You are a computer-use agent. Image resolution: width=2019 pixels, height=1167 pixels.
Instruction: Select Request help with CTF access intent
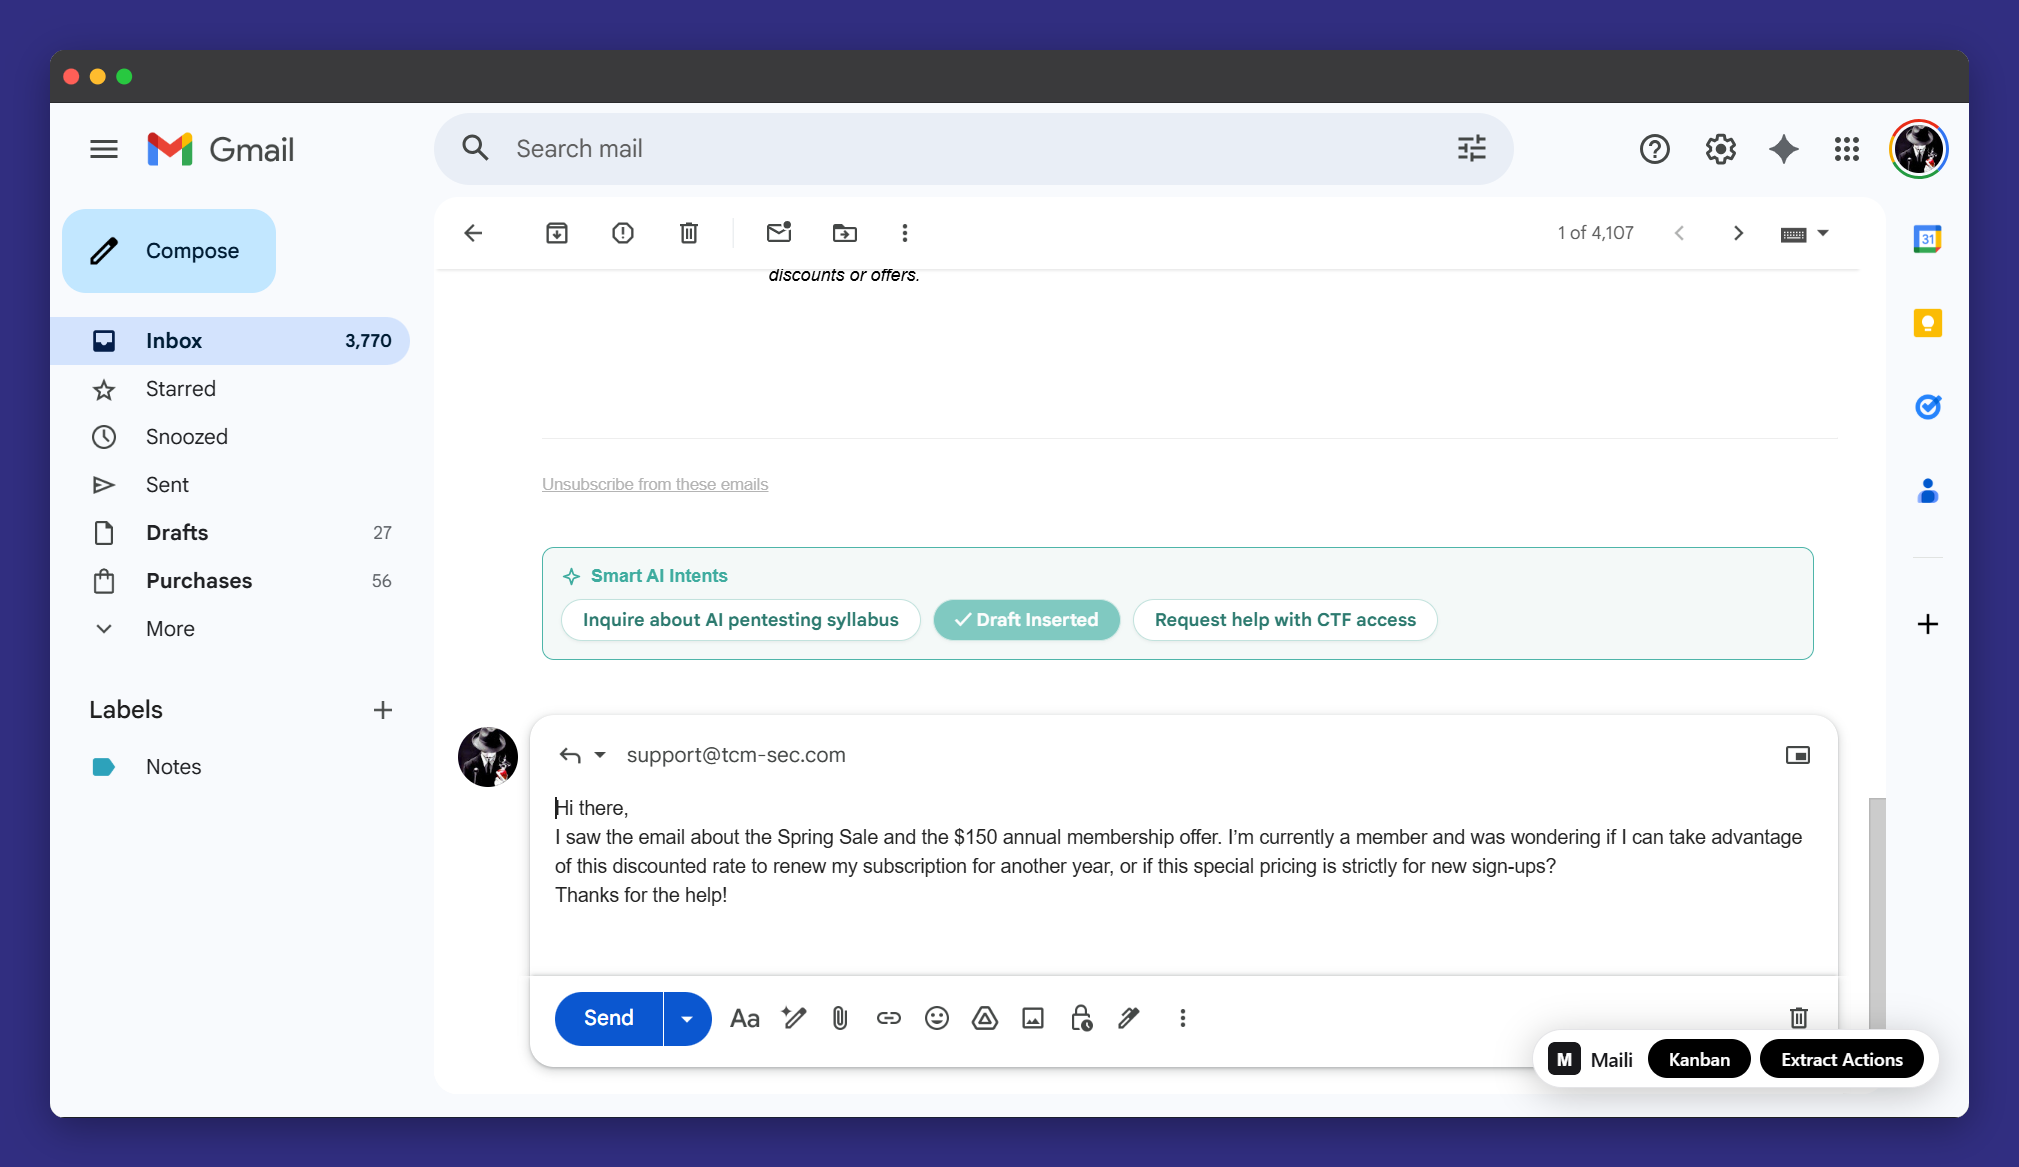(1285, 620)
